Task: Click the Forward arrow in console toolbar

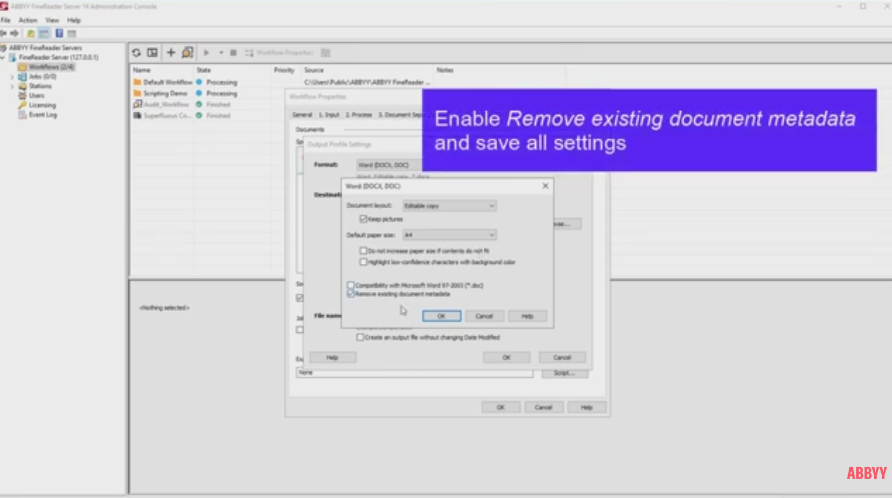Action: pos(15,34)
